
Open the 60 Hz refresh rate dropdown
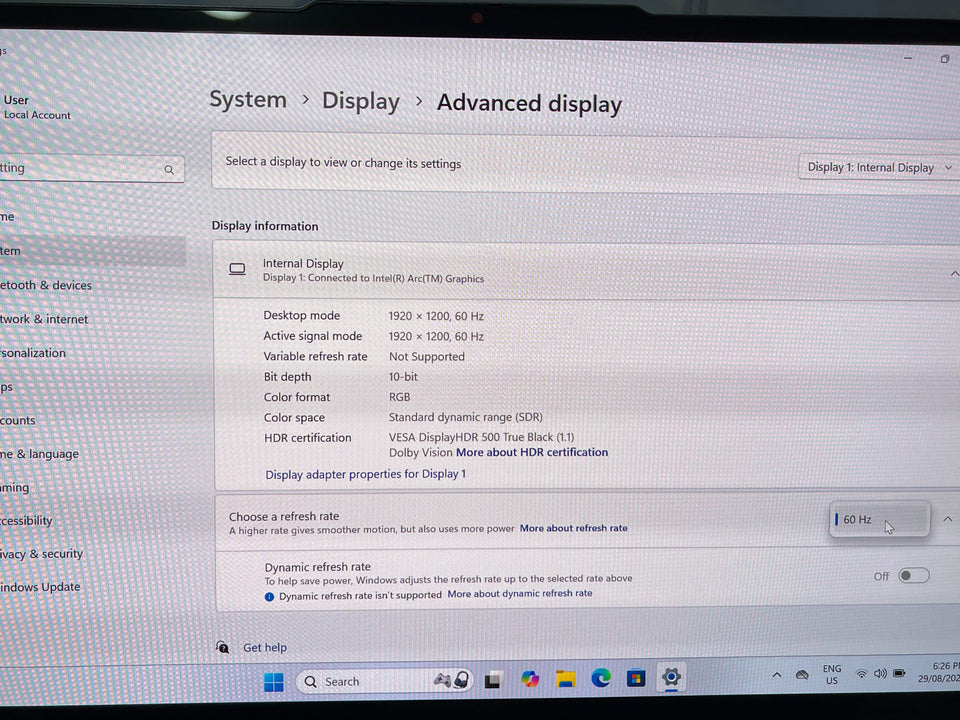[x=880, y=519]
